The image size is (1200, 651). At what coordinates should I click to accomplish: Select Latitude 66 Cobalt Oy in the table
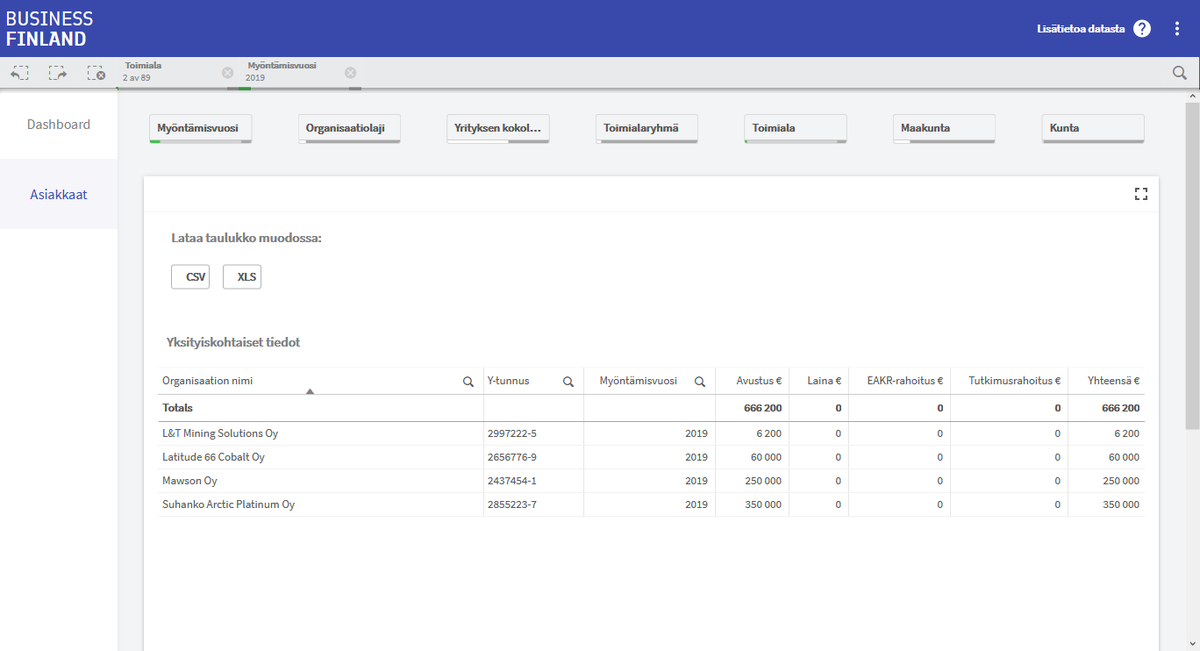[213, 457]
